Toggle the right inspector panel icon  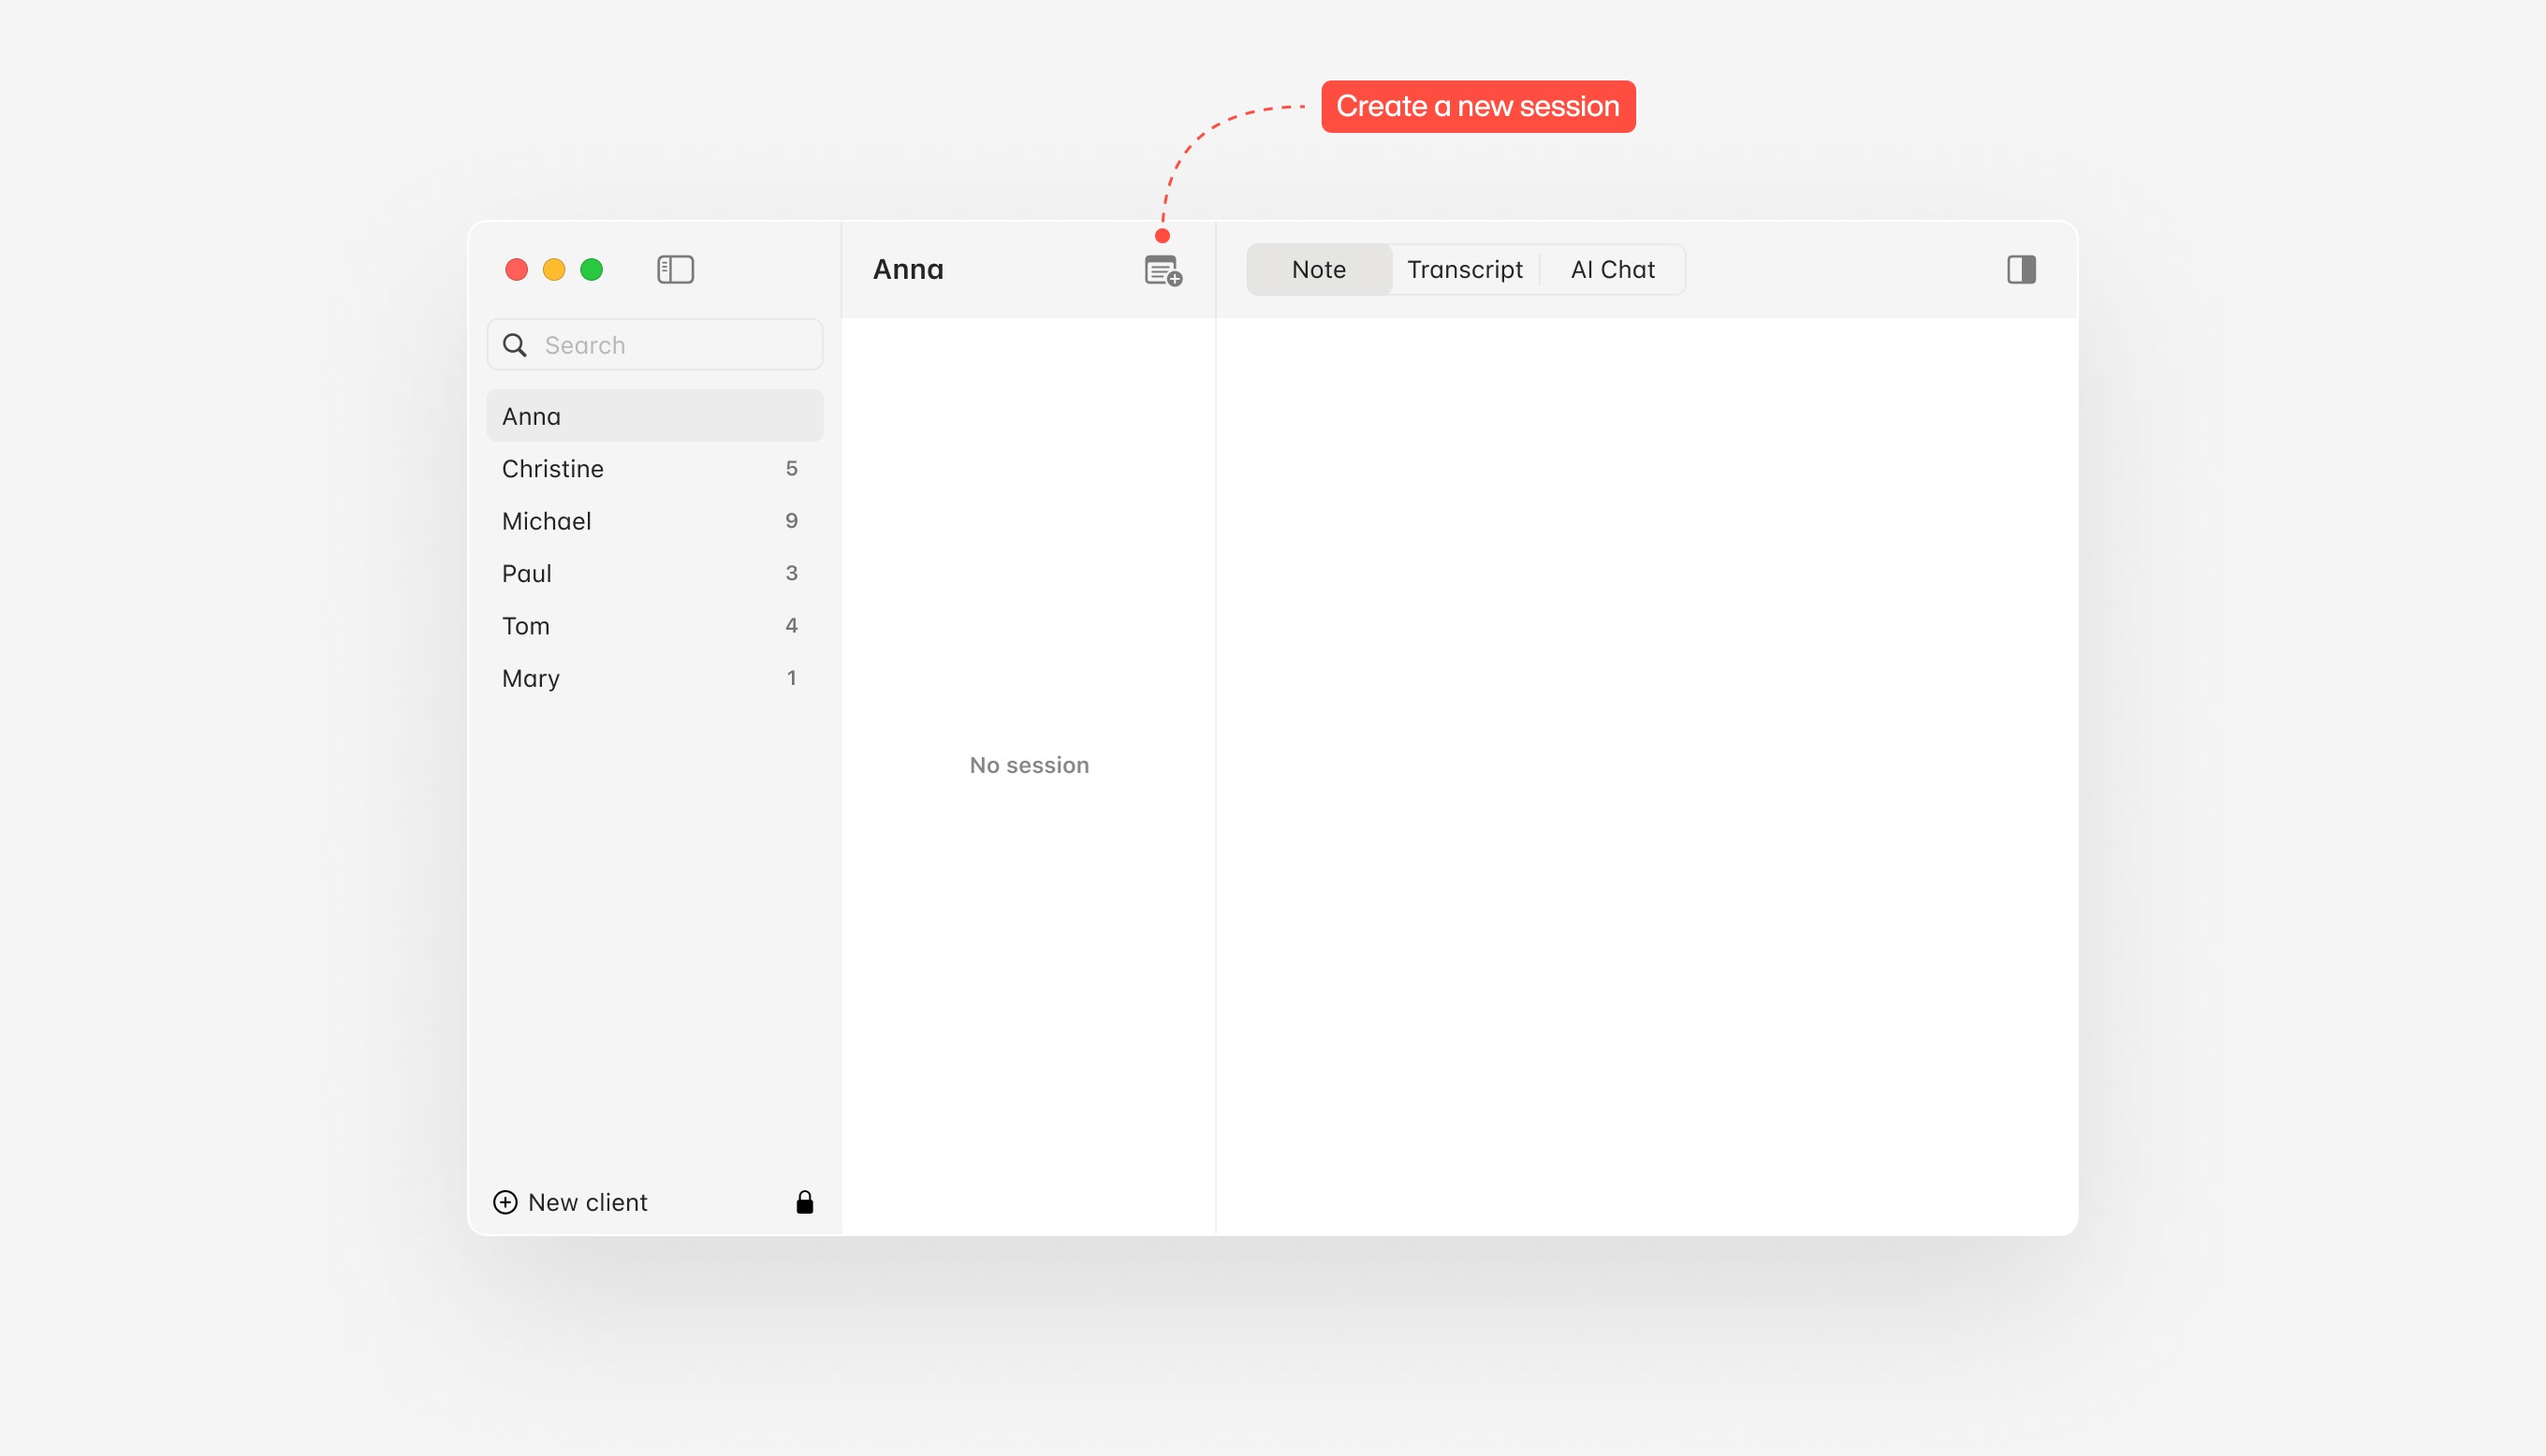click(2021, 269)
